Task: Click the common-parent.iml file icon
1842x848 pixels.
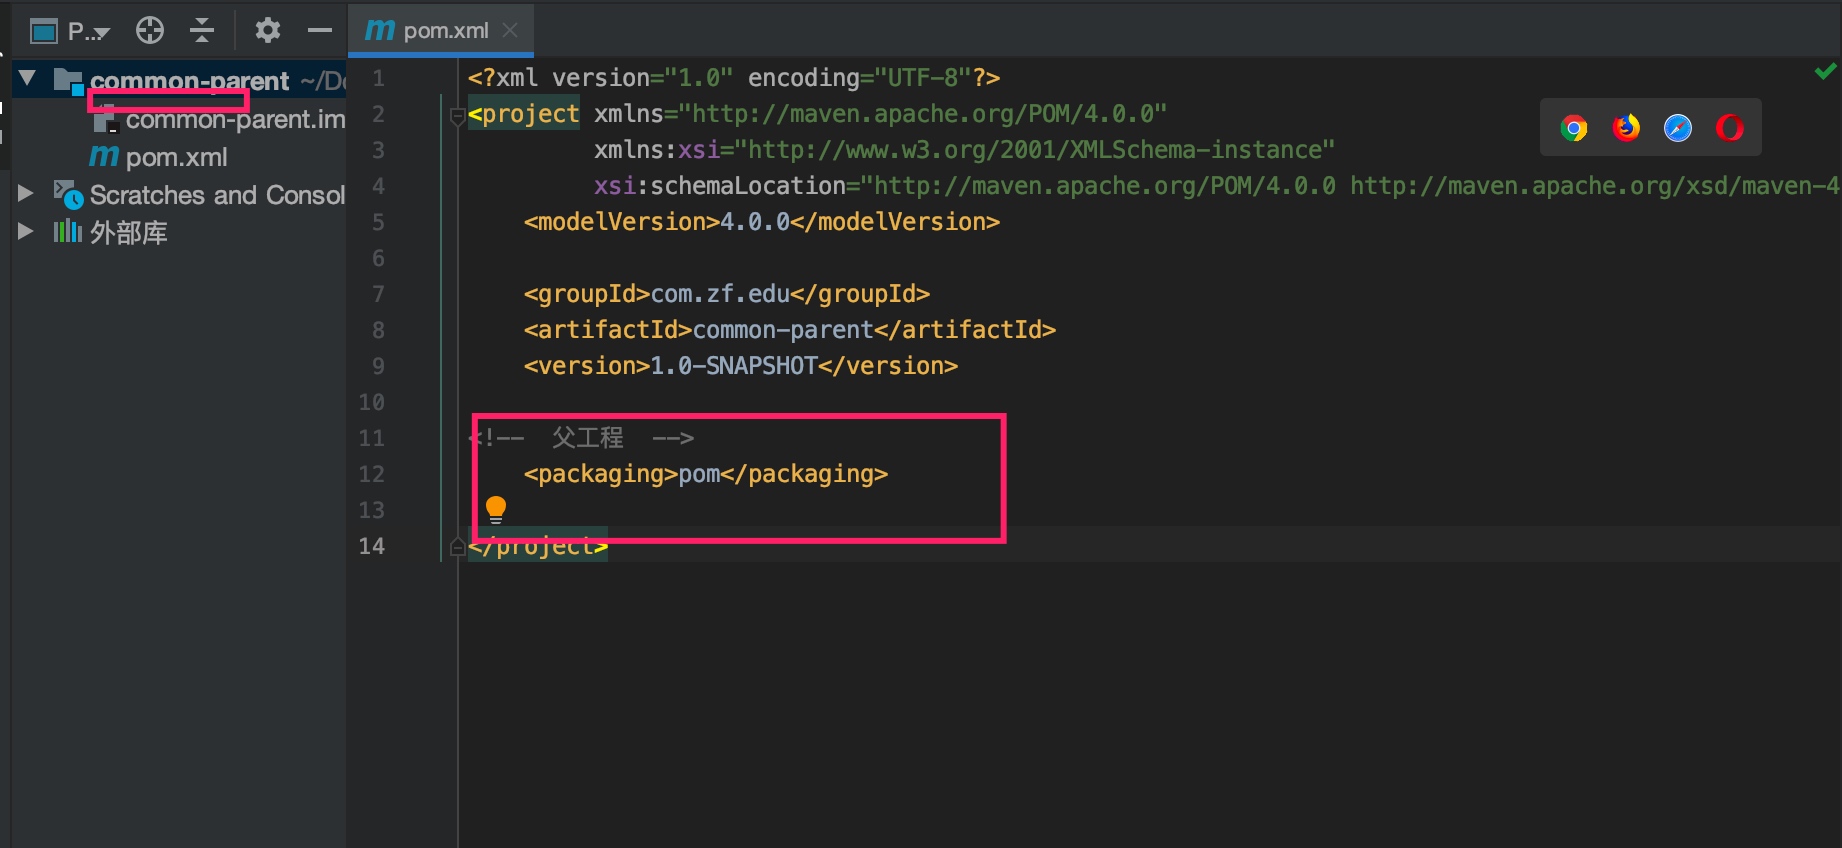Action: [106, 119]
